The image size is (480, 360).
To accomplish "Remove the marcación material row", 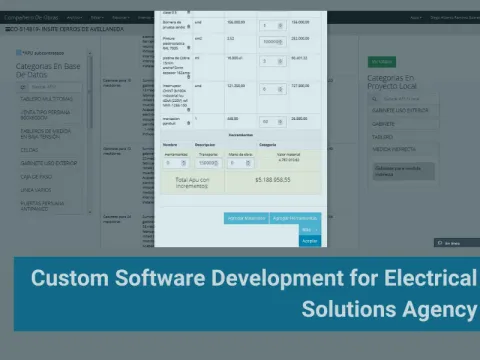I will tap(188, 123).
